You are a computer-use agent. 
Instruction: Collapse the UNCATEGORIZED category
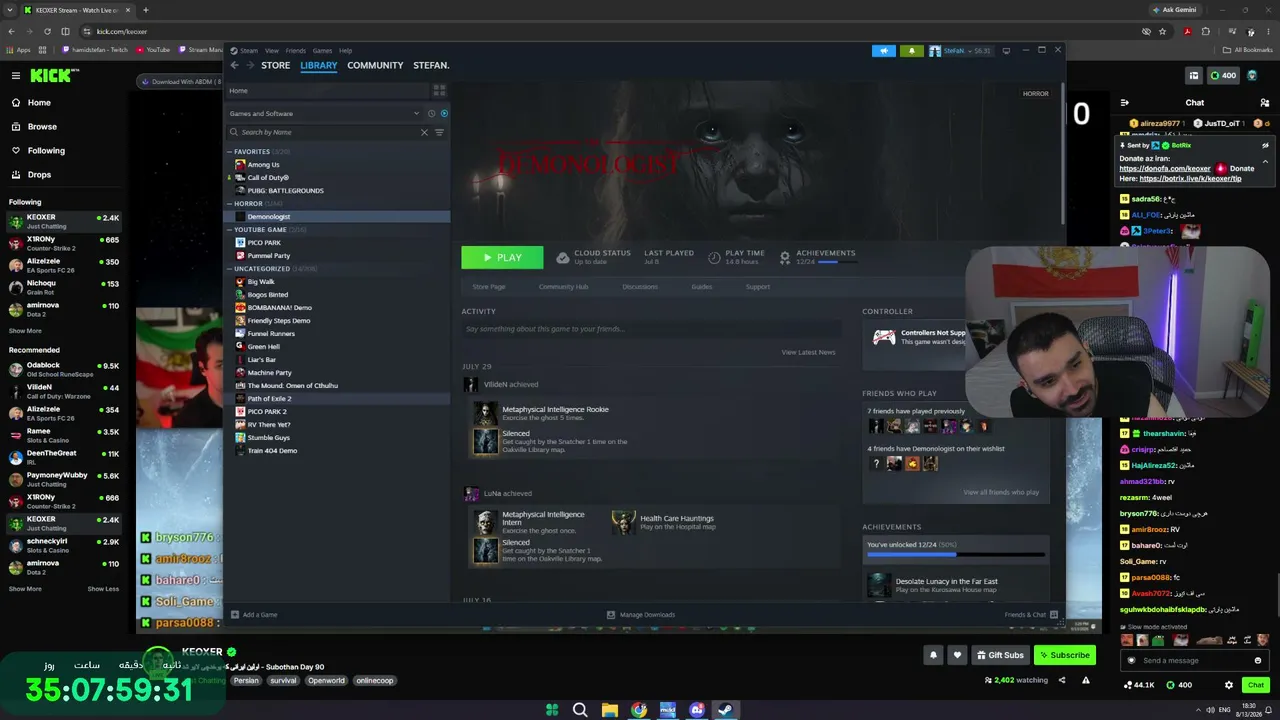click(x=229, y=269)
